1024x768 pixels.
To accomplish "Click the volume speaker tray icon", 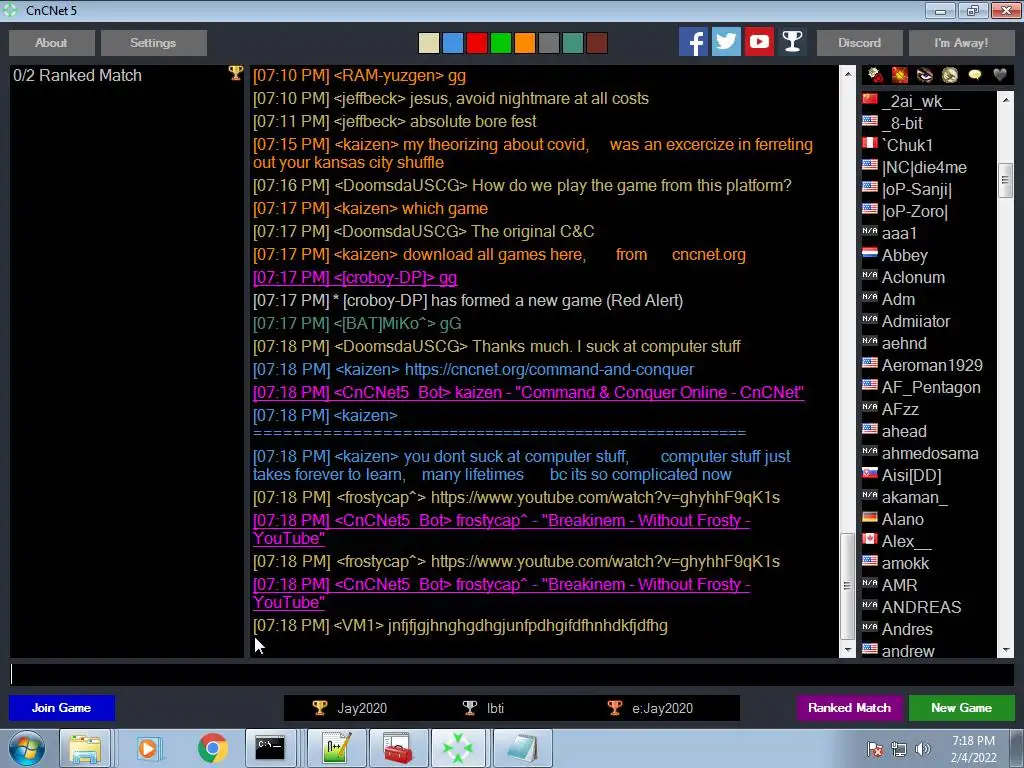I will click(x=923, y=749).
